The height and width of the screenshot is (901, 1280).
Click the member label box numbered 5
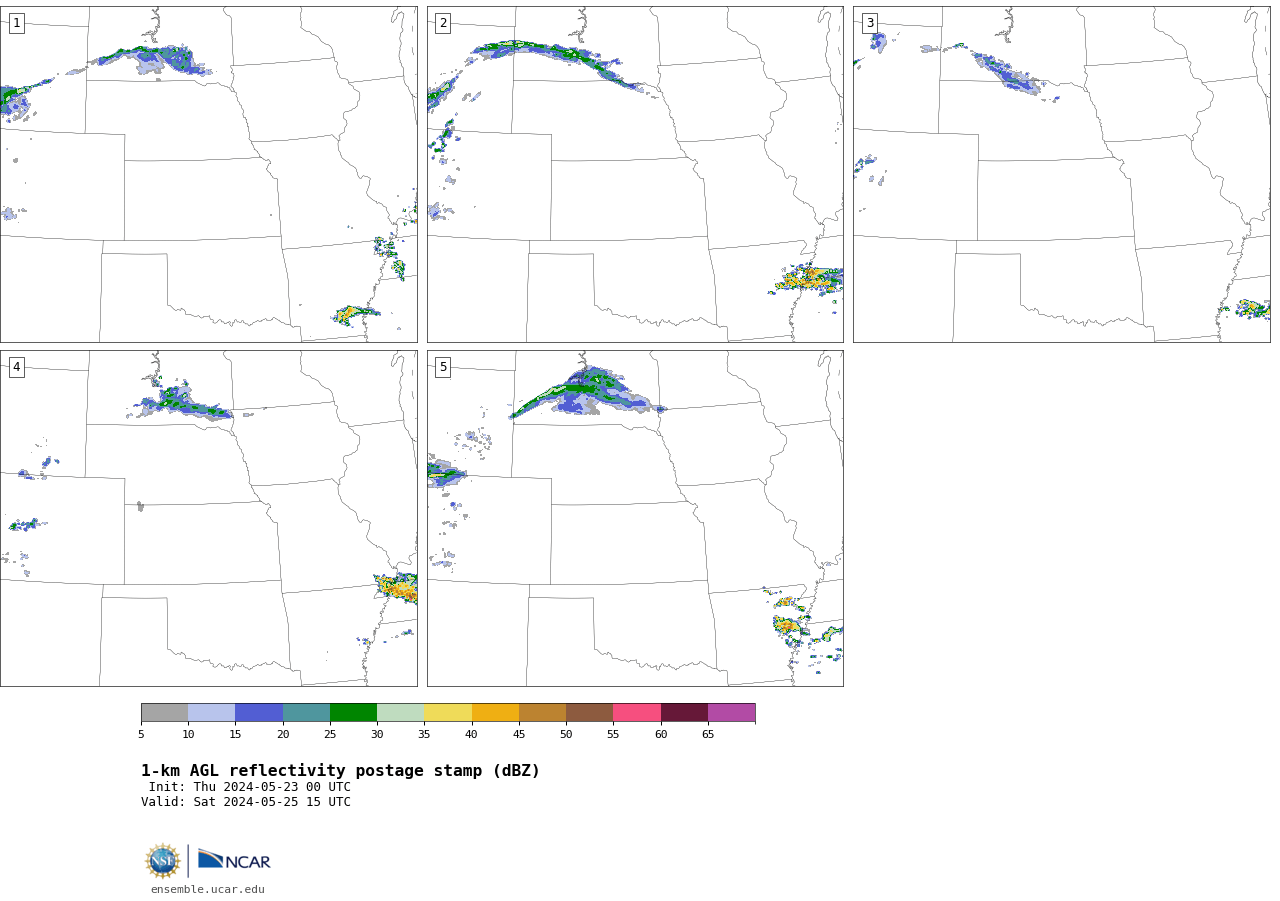coord(443,367)
